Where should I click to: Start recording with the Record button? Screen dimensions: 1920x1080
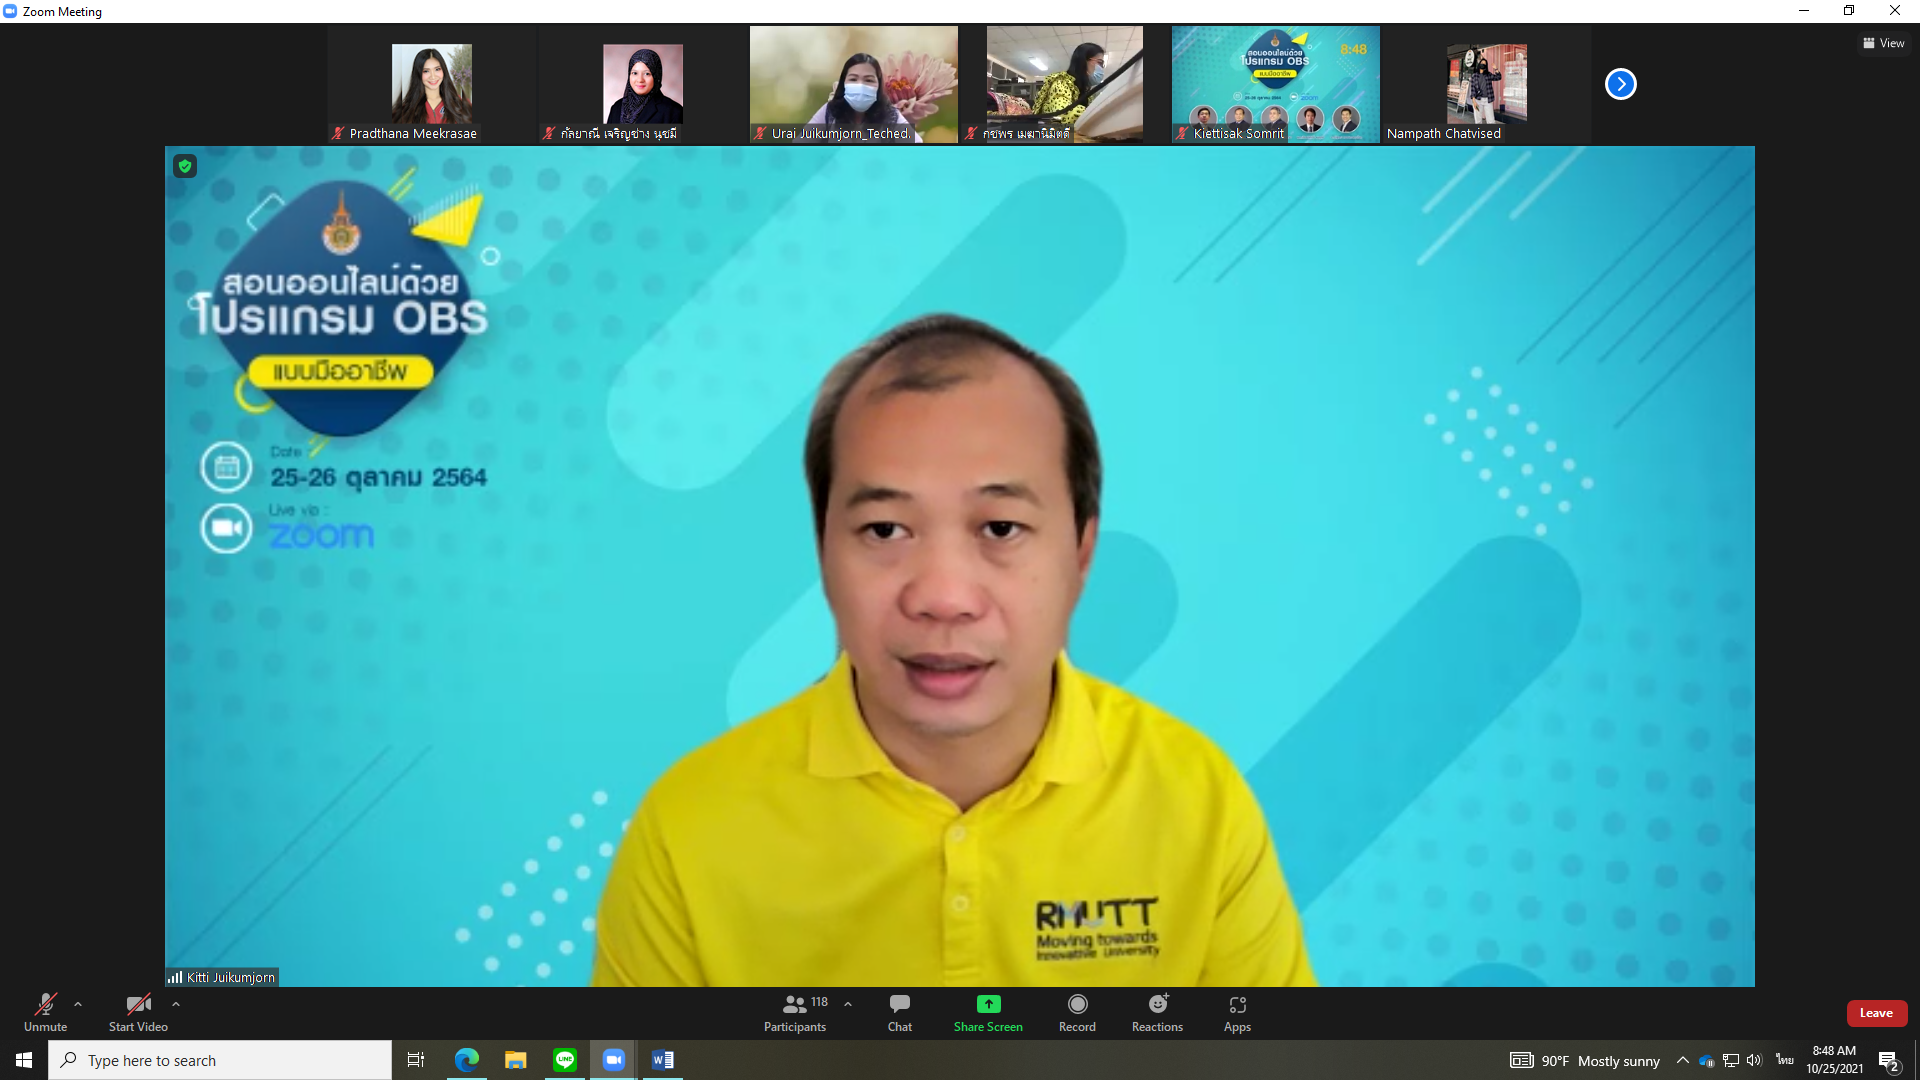click(1077, 1012)
